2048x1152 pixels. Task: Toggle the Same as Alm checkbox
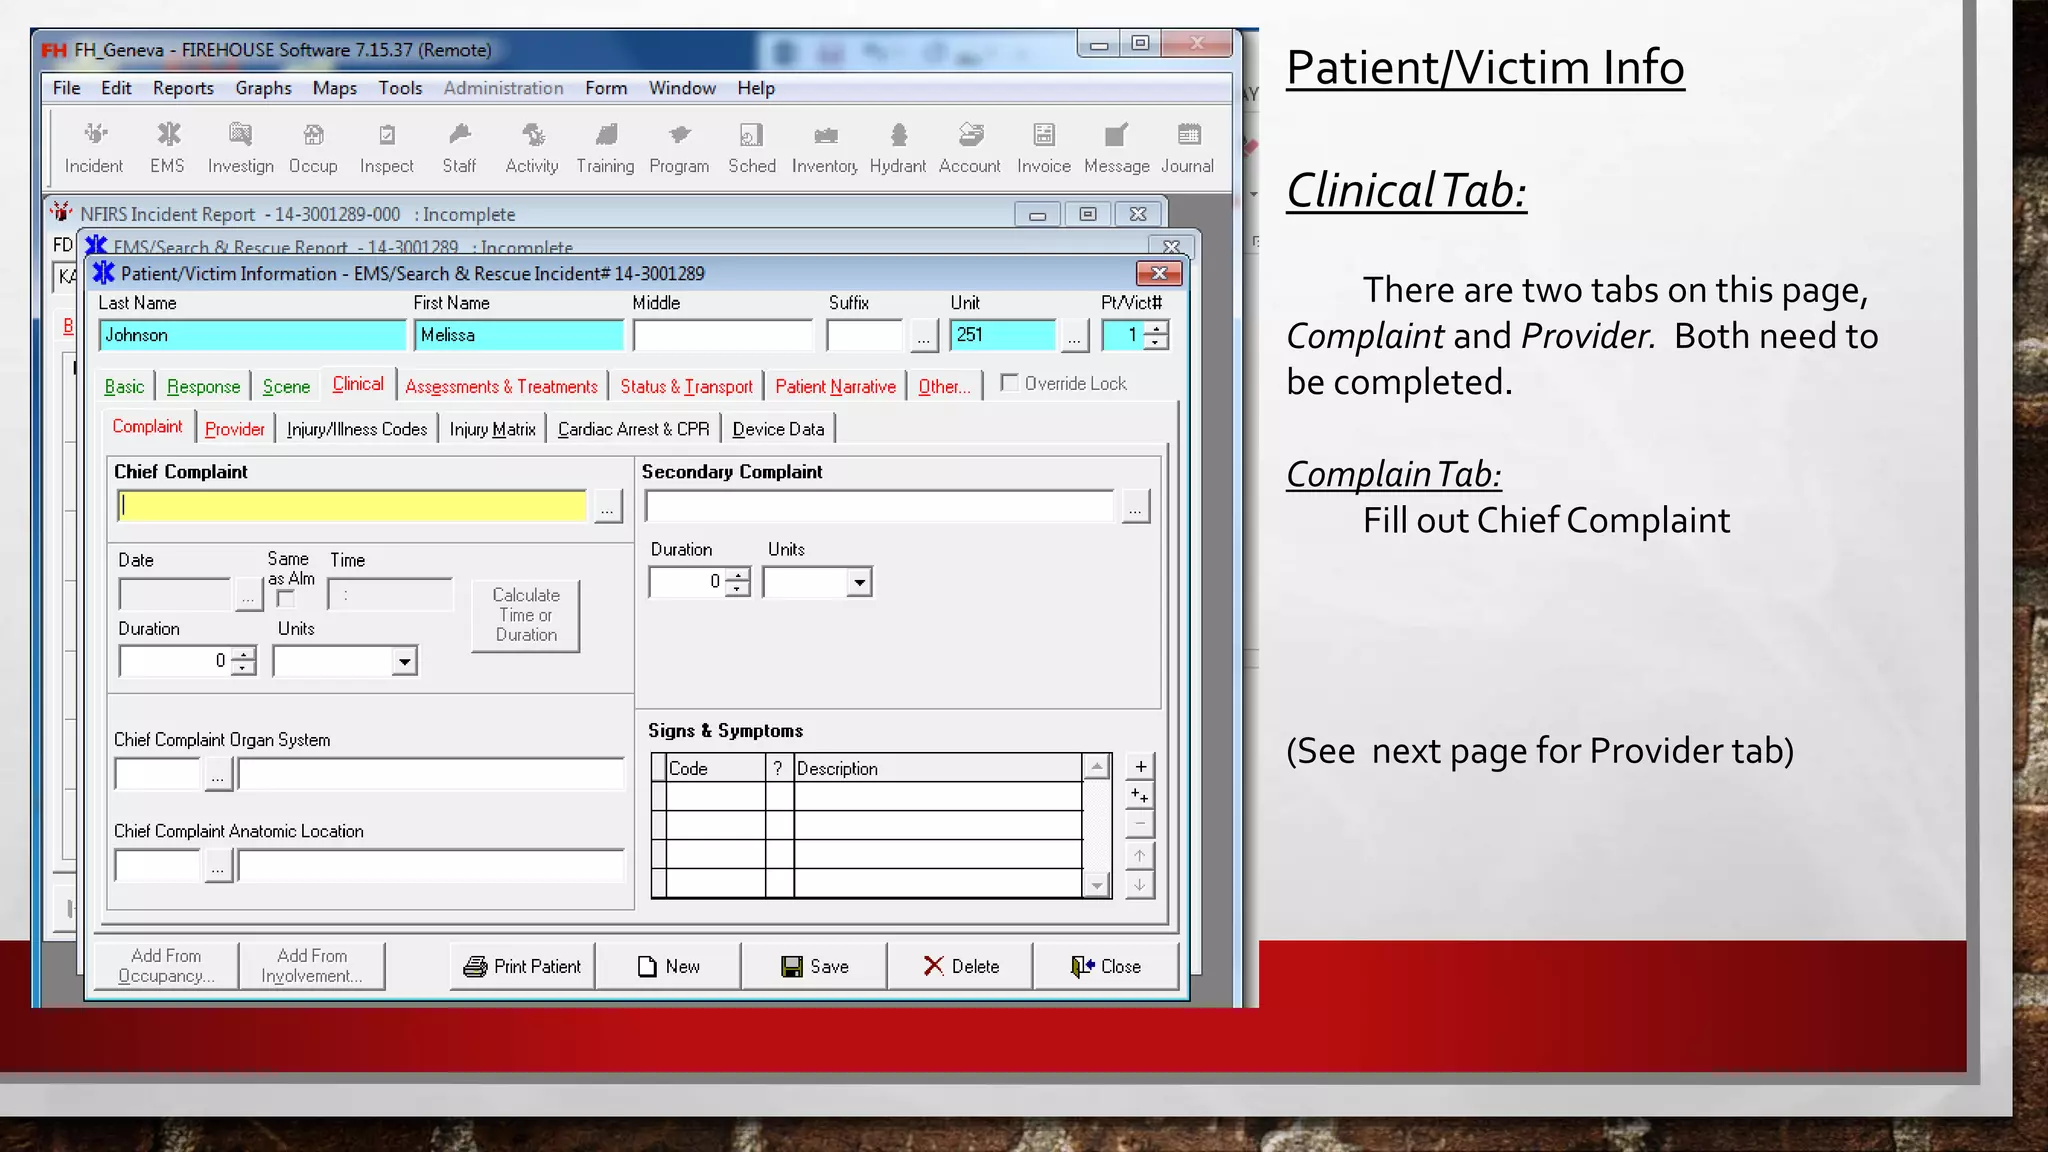pyautogui.click(x=286, y=599)
